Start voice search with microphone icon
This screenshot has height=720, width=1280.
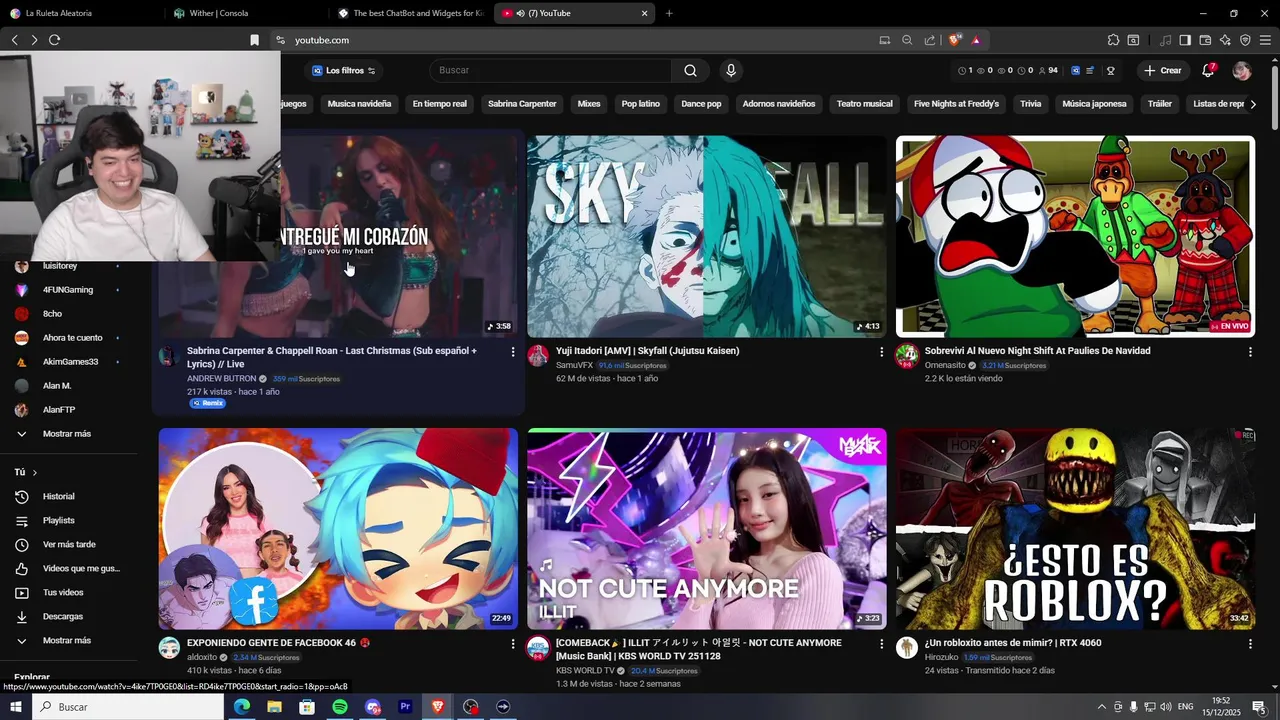coord(731,70)
